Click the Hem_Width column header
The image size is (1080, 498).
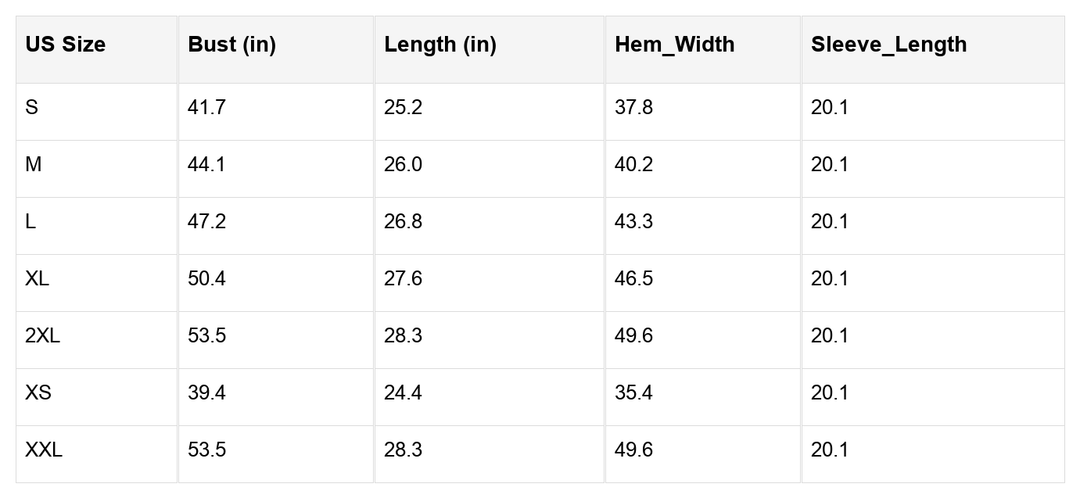coord(674,45)
